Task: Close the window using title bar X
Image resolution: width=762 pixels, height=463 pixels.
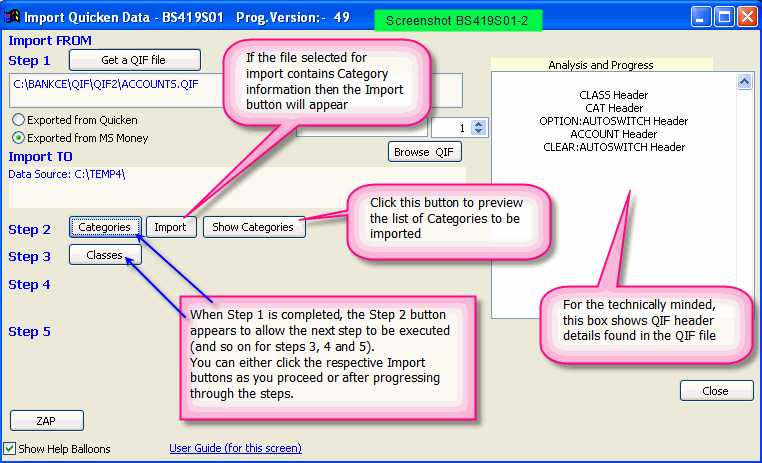Action: point(747,17)
